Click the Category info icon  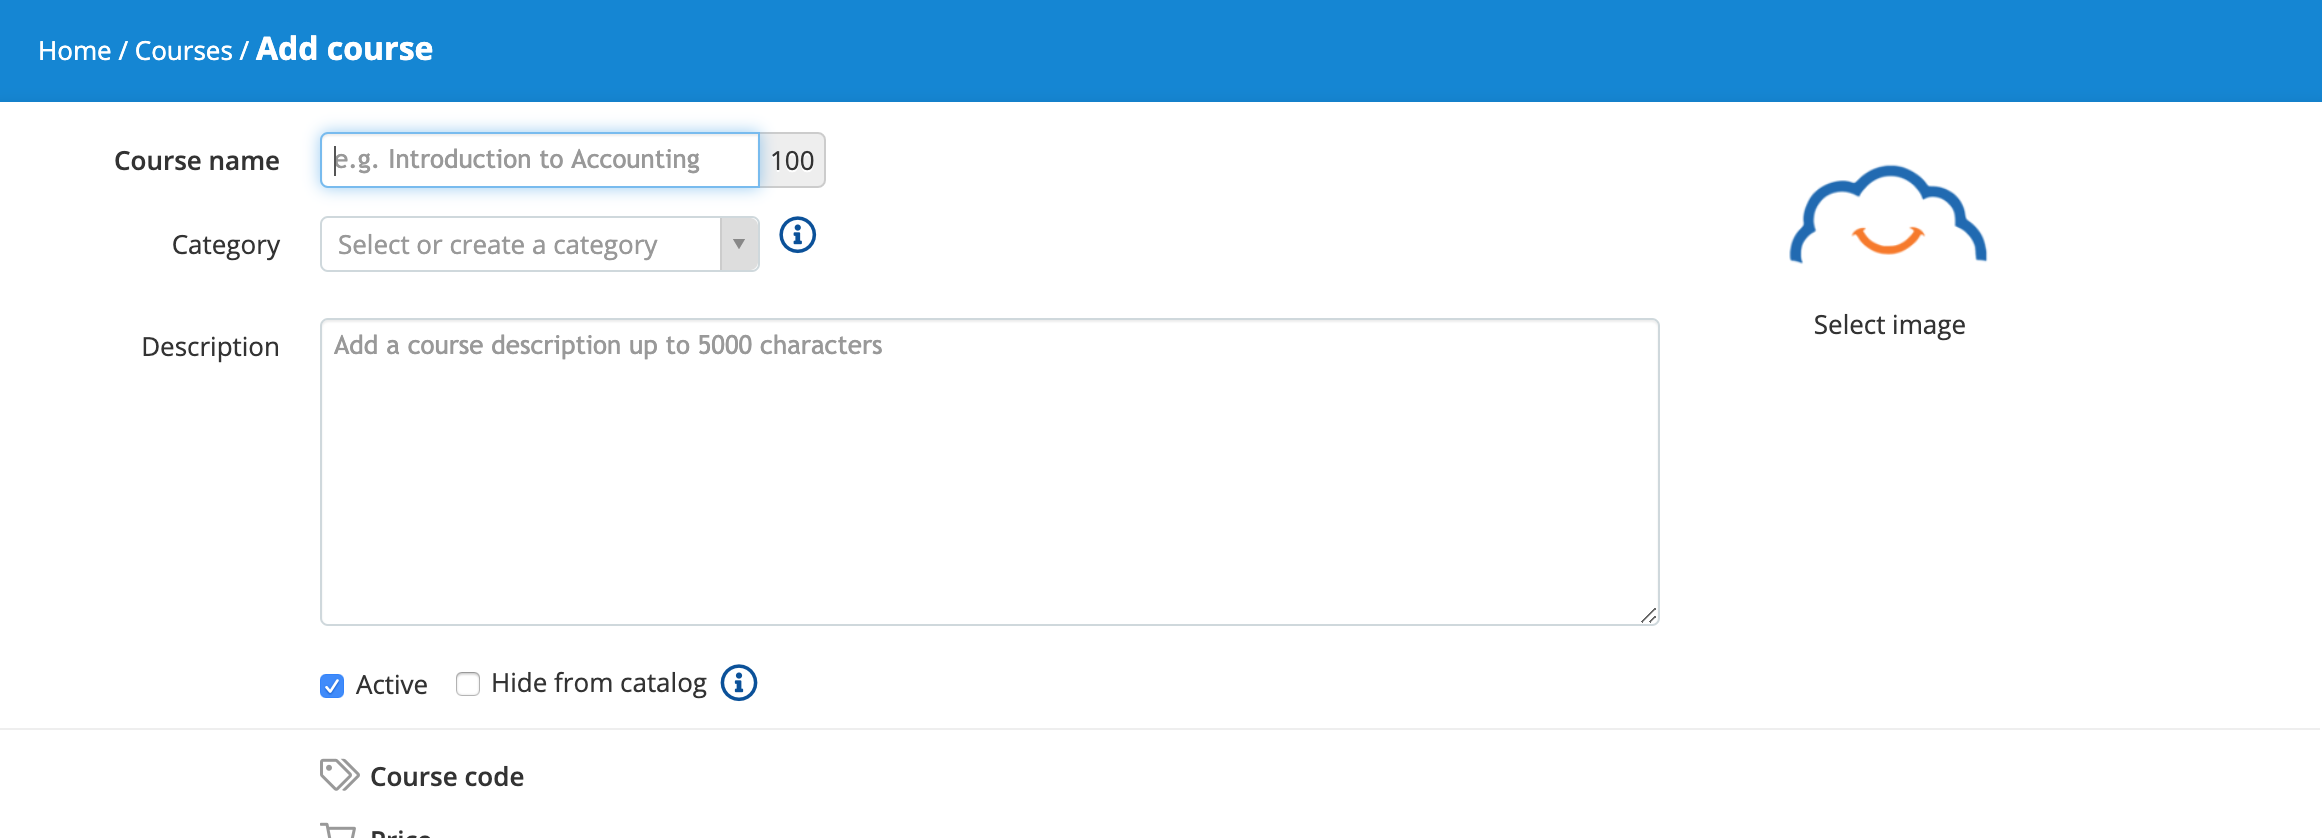point(797,235)
